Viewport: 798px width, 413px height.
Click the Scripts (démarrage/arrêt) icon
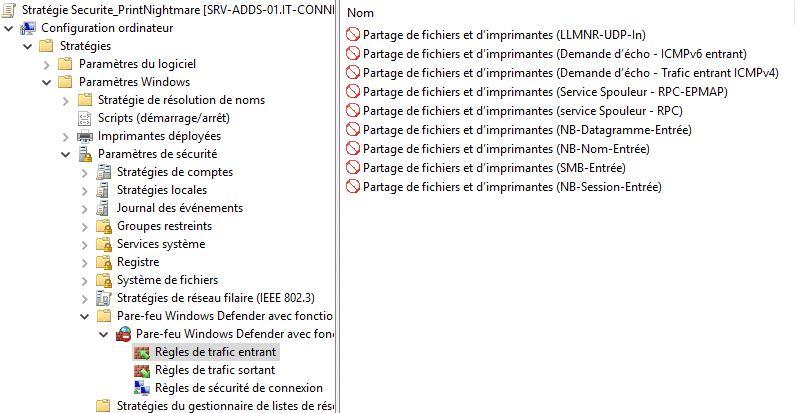(85, 118)
